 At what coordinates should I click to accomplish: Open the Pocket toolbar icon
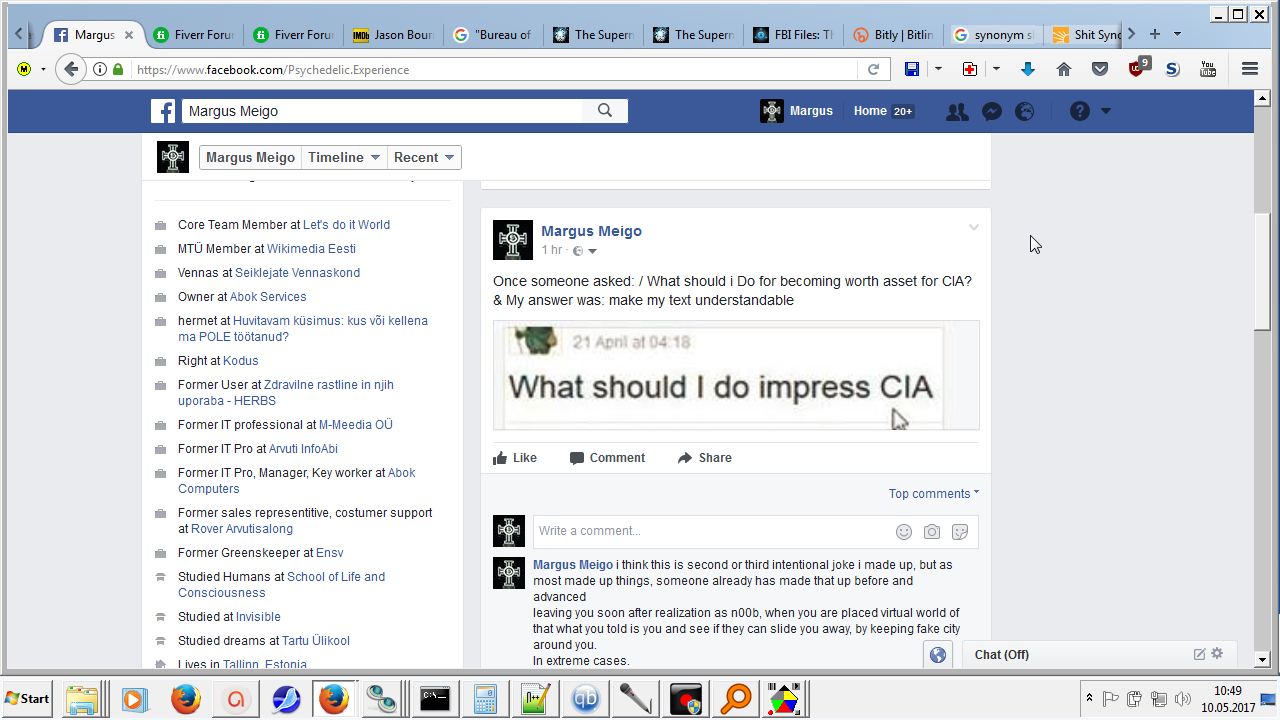click(x=1100, y=69)
